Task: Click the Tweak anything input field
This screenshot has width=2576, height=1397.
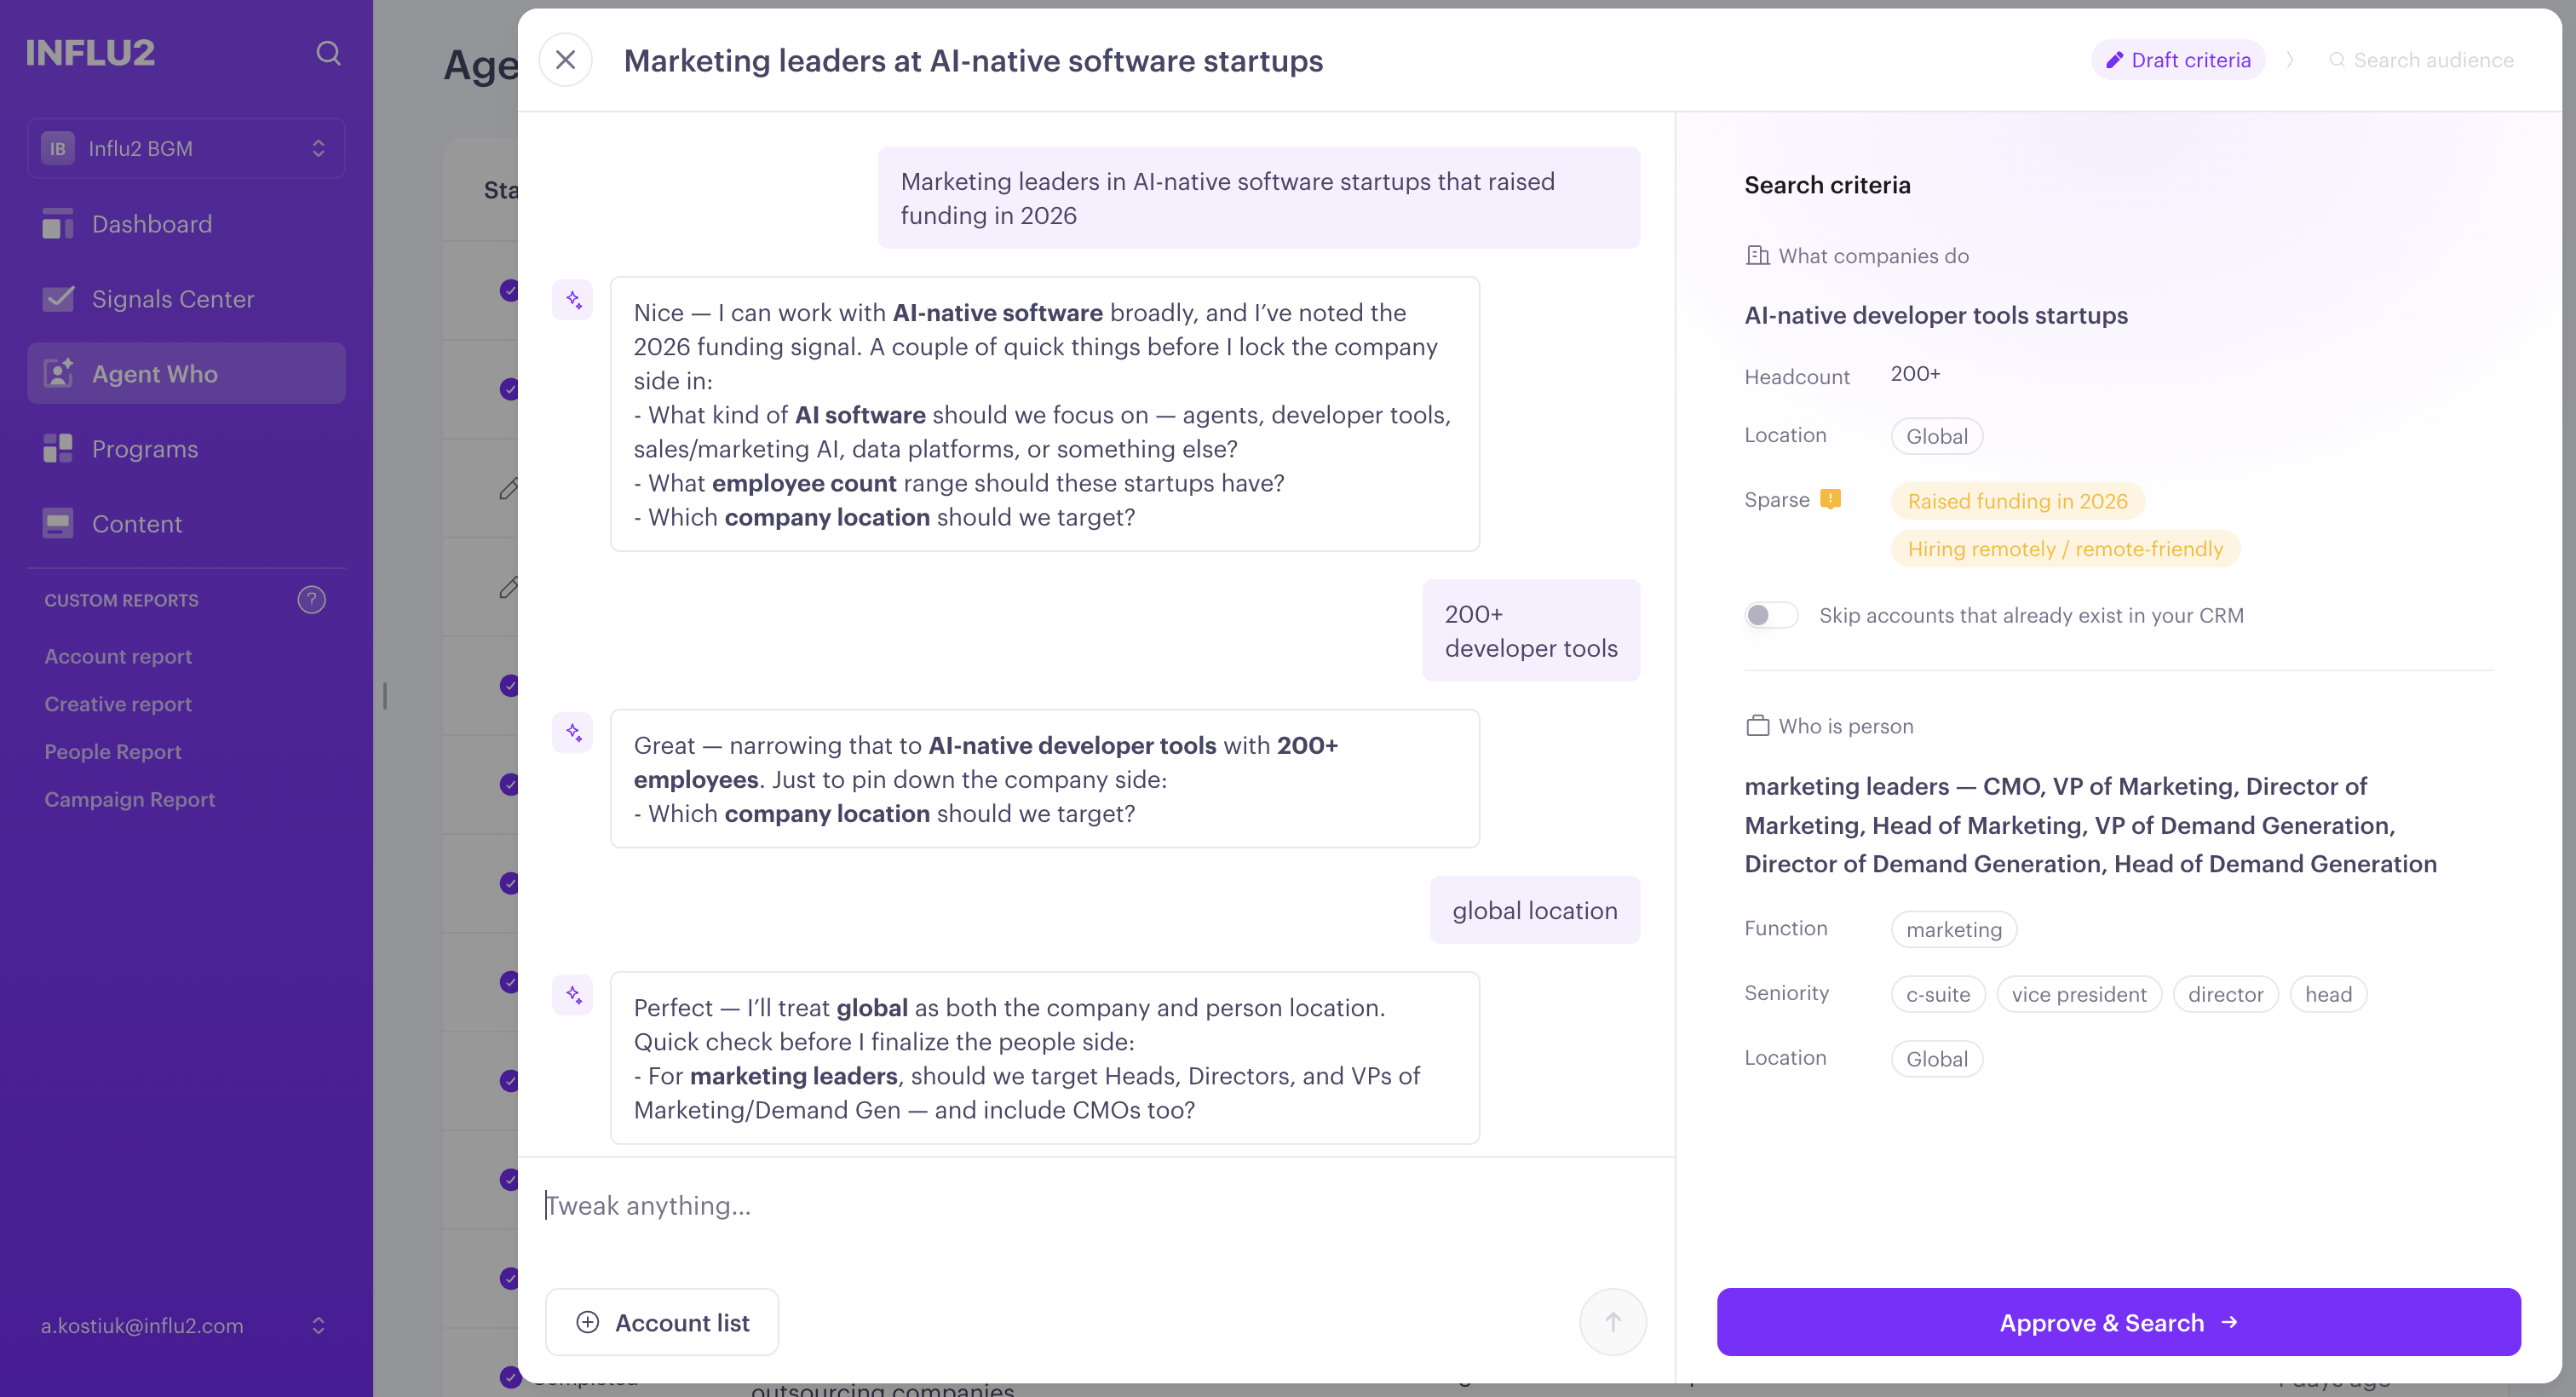Action: click(x=1095, y=1206)
